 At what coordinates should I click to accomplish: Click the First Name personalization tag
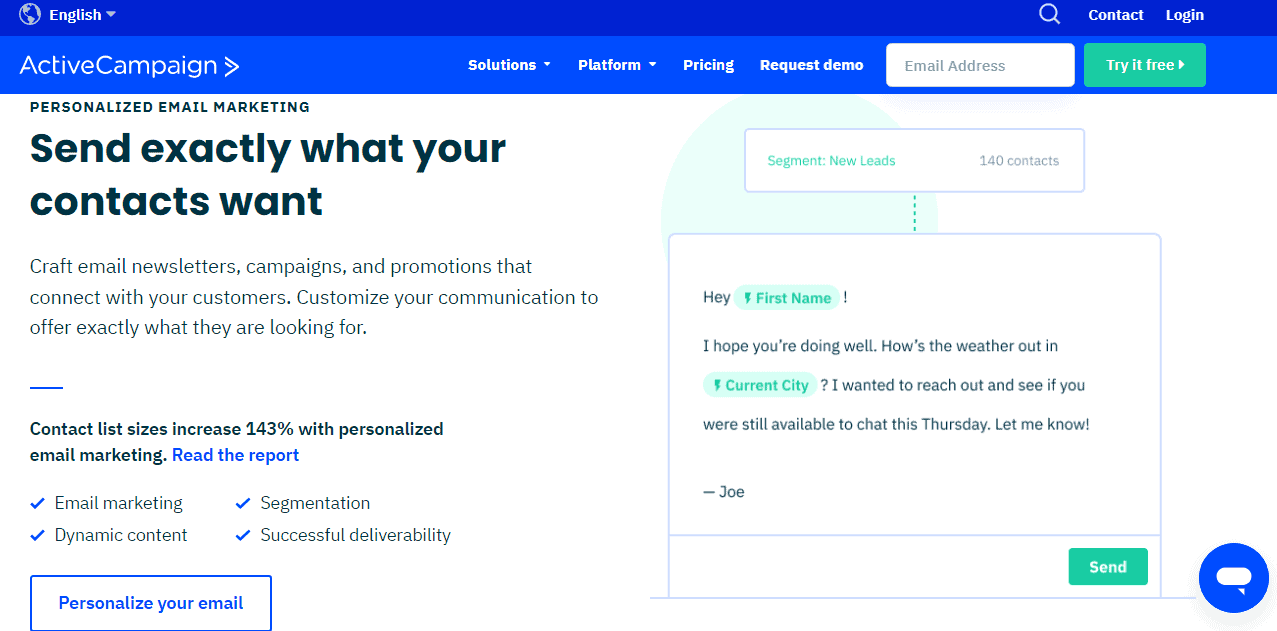[x=787, y=298]
